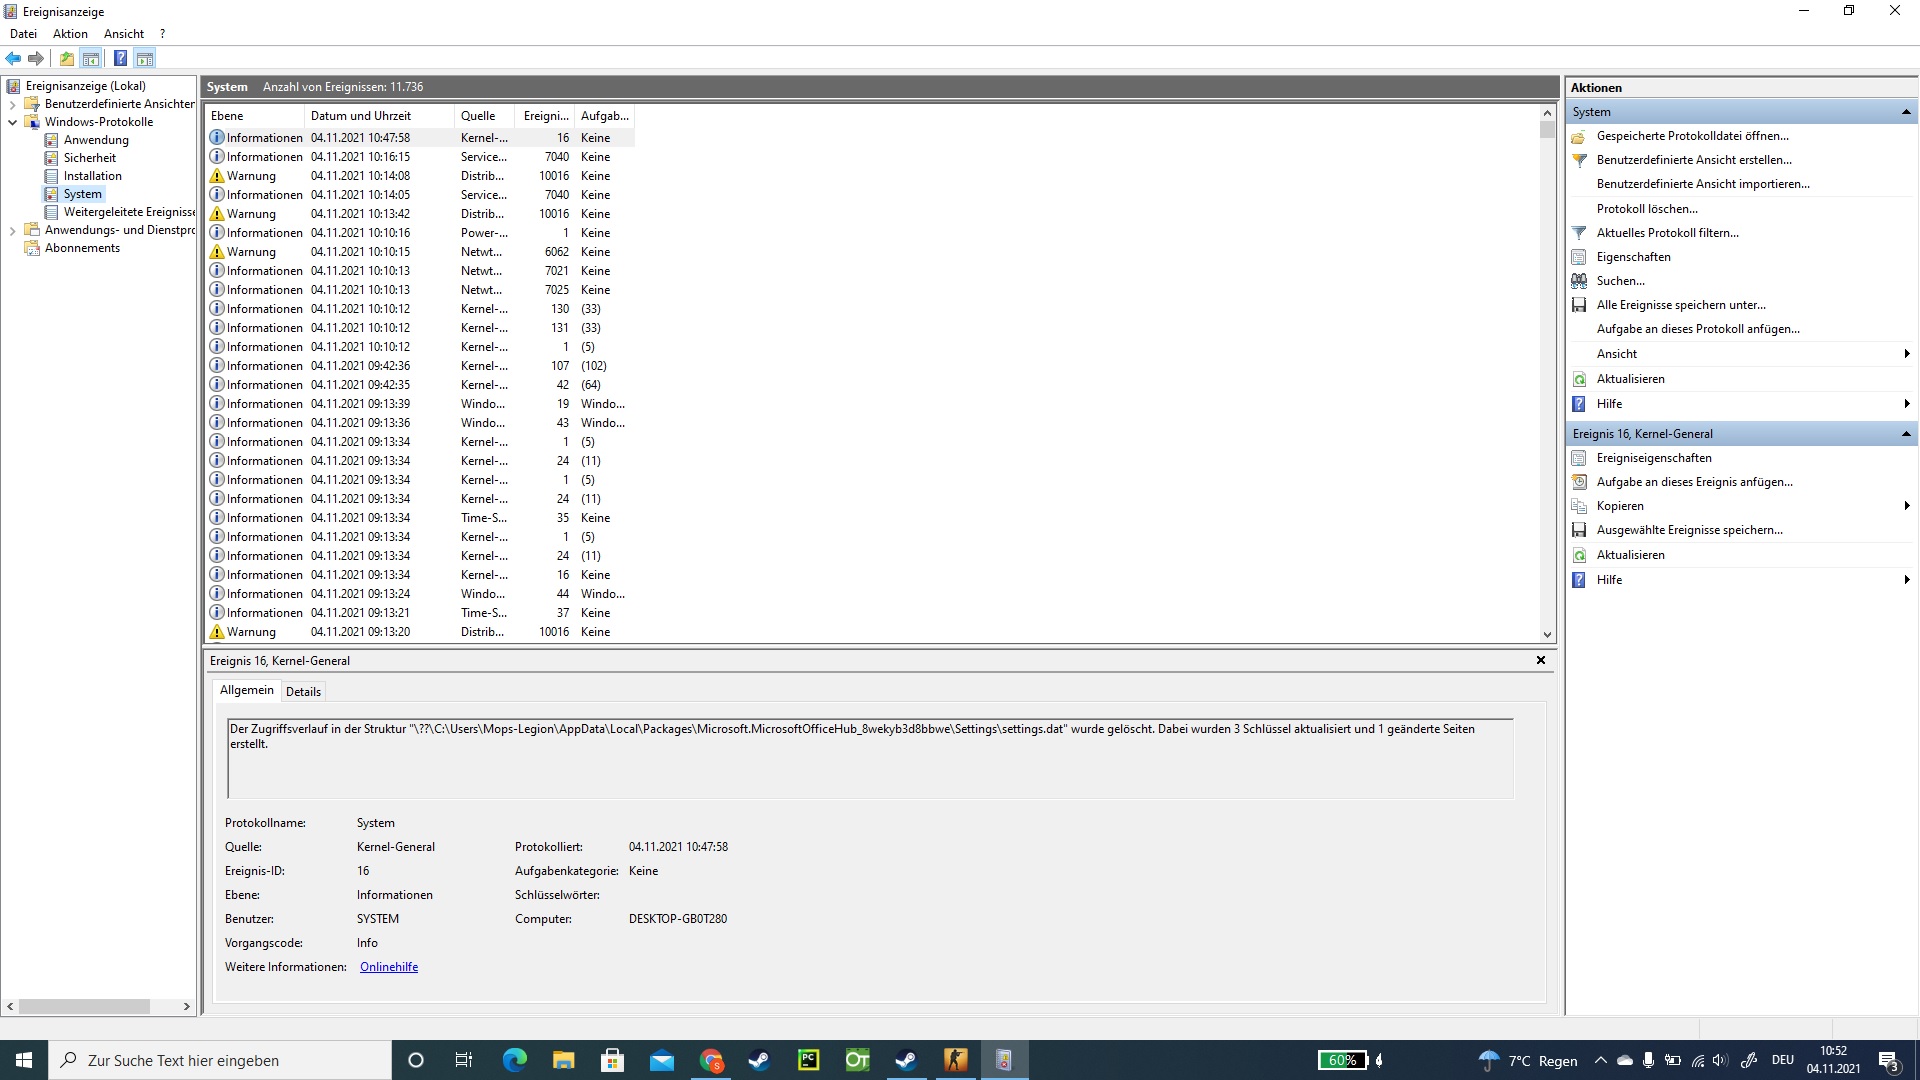Viewport: 1920px width, 1080px height.
Task: Click the blue help question-mark toolbar icon
Action: (120, 58)
